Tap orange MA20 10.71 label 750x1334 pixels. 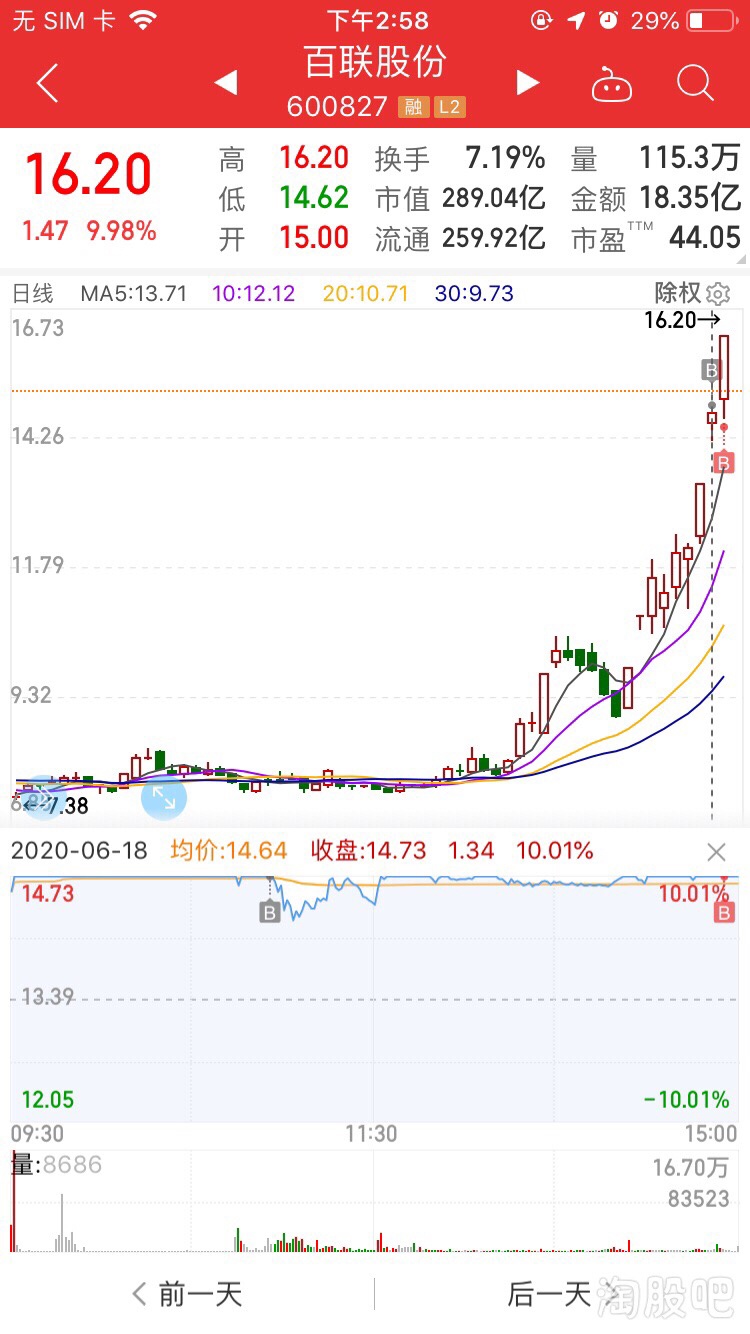[366, 293]
